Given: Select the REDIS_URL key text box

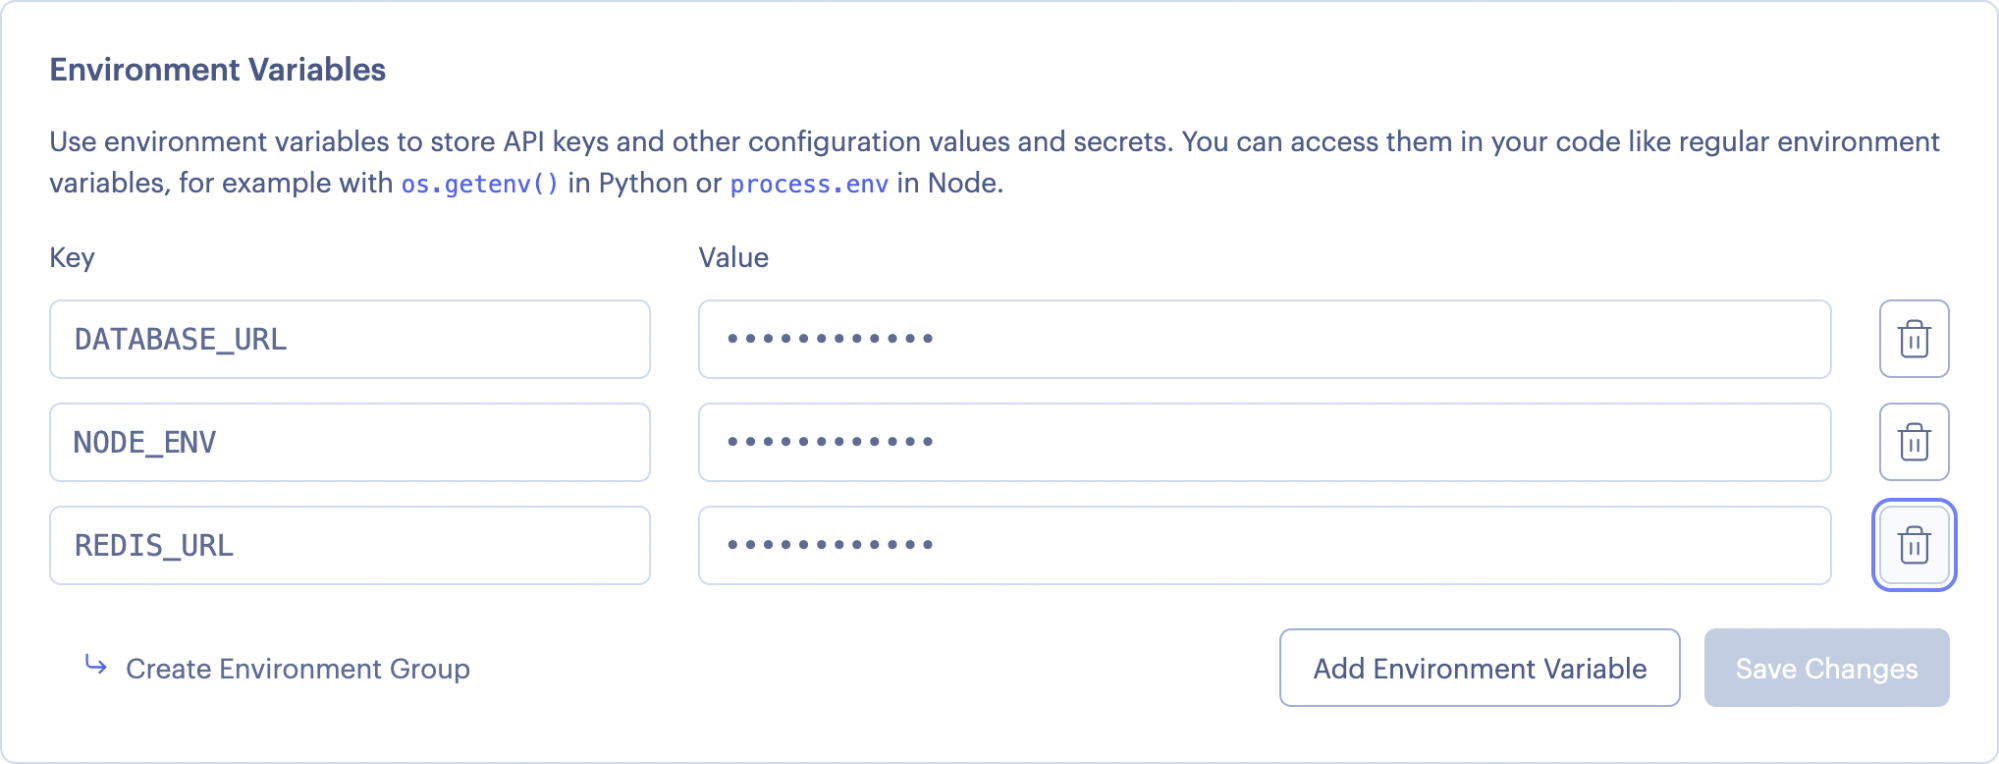Looking at the screenshot, I should [x=349, y=545].
